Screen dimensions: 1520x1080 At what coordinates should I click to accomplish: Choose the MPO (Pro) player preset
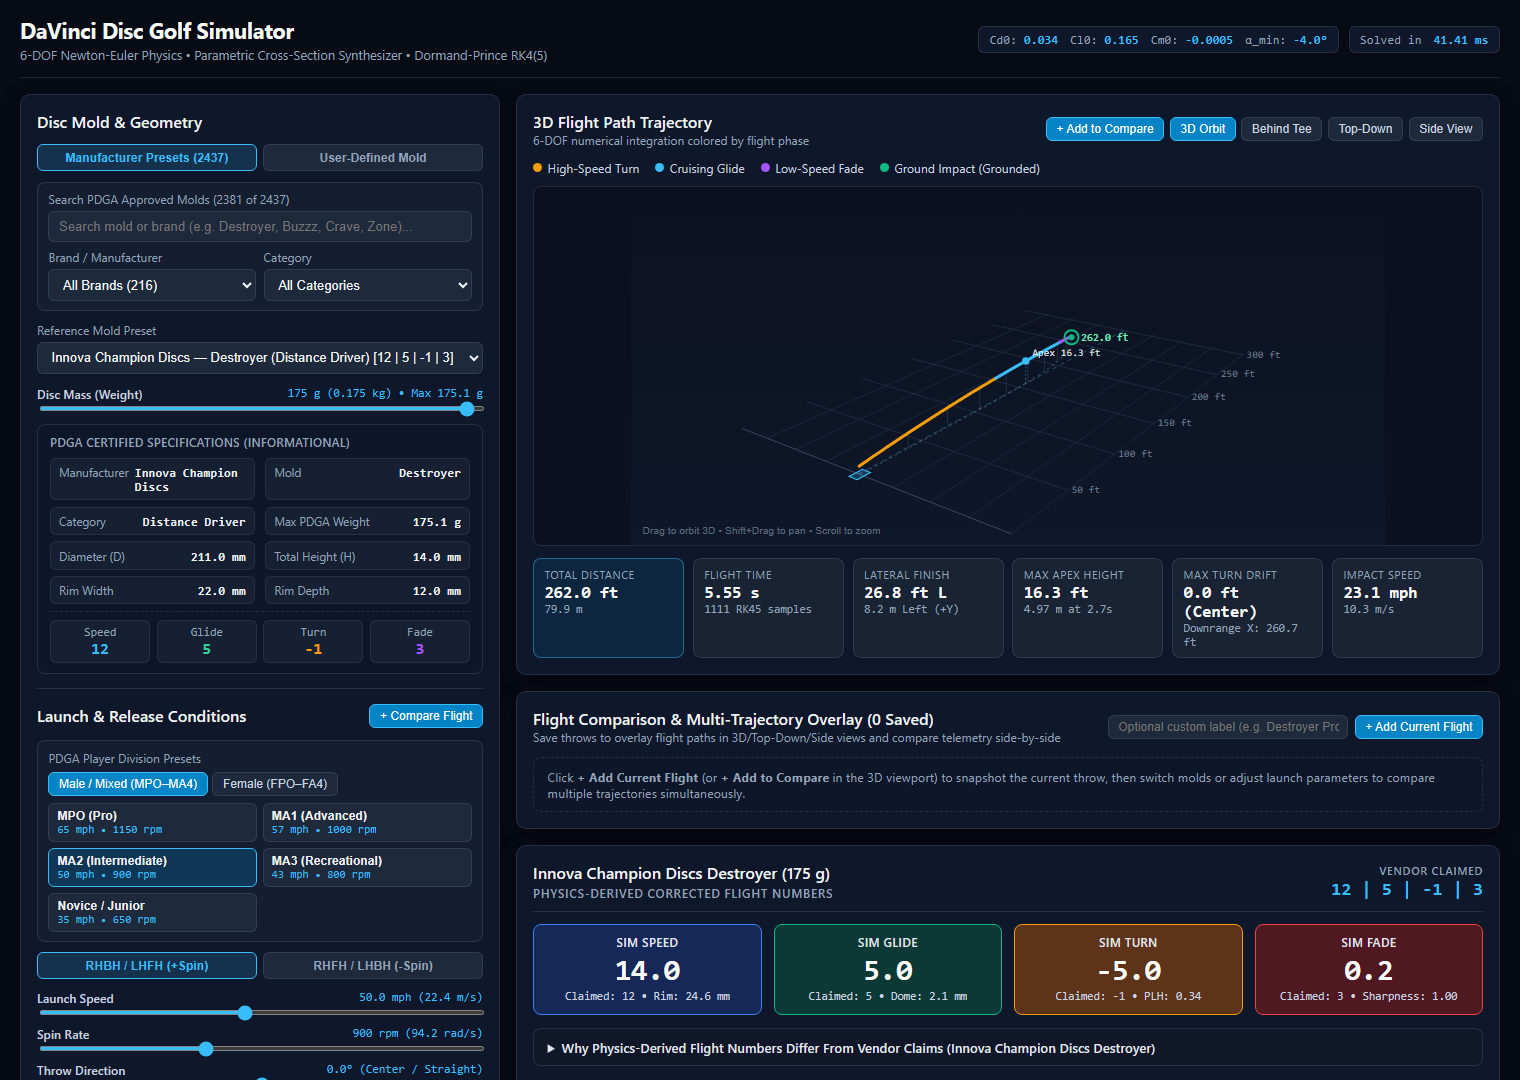[x=152, y=822]
